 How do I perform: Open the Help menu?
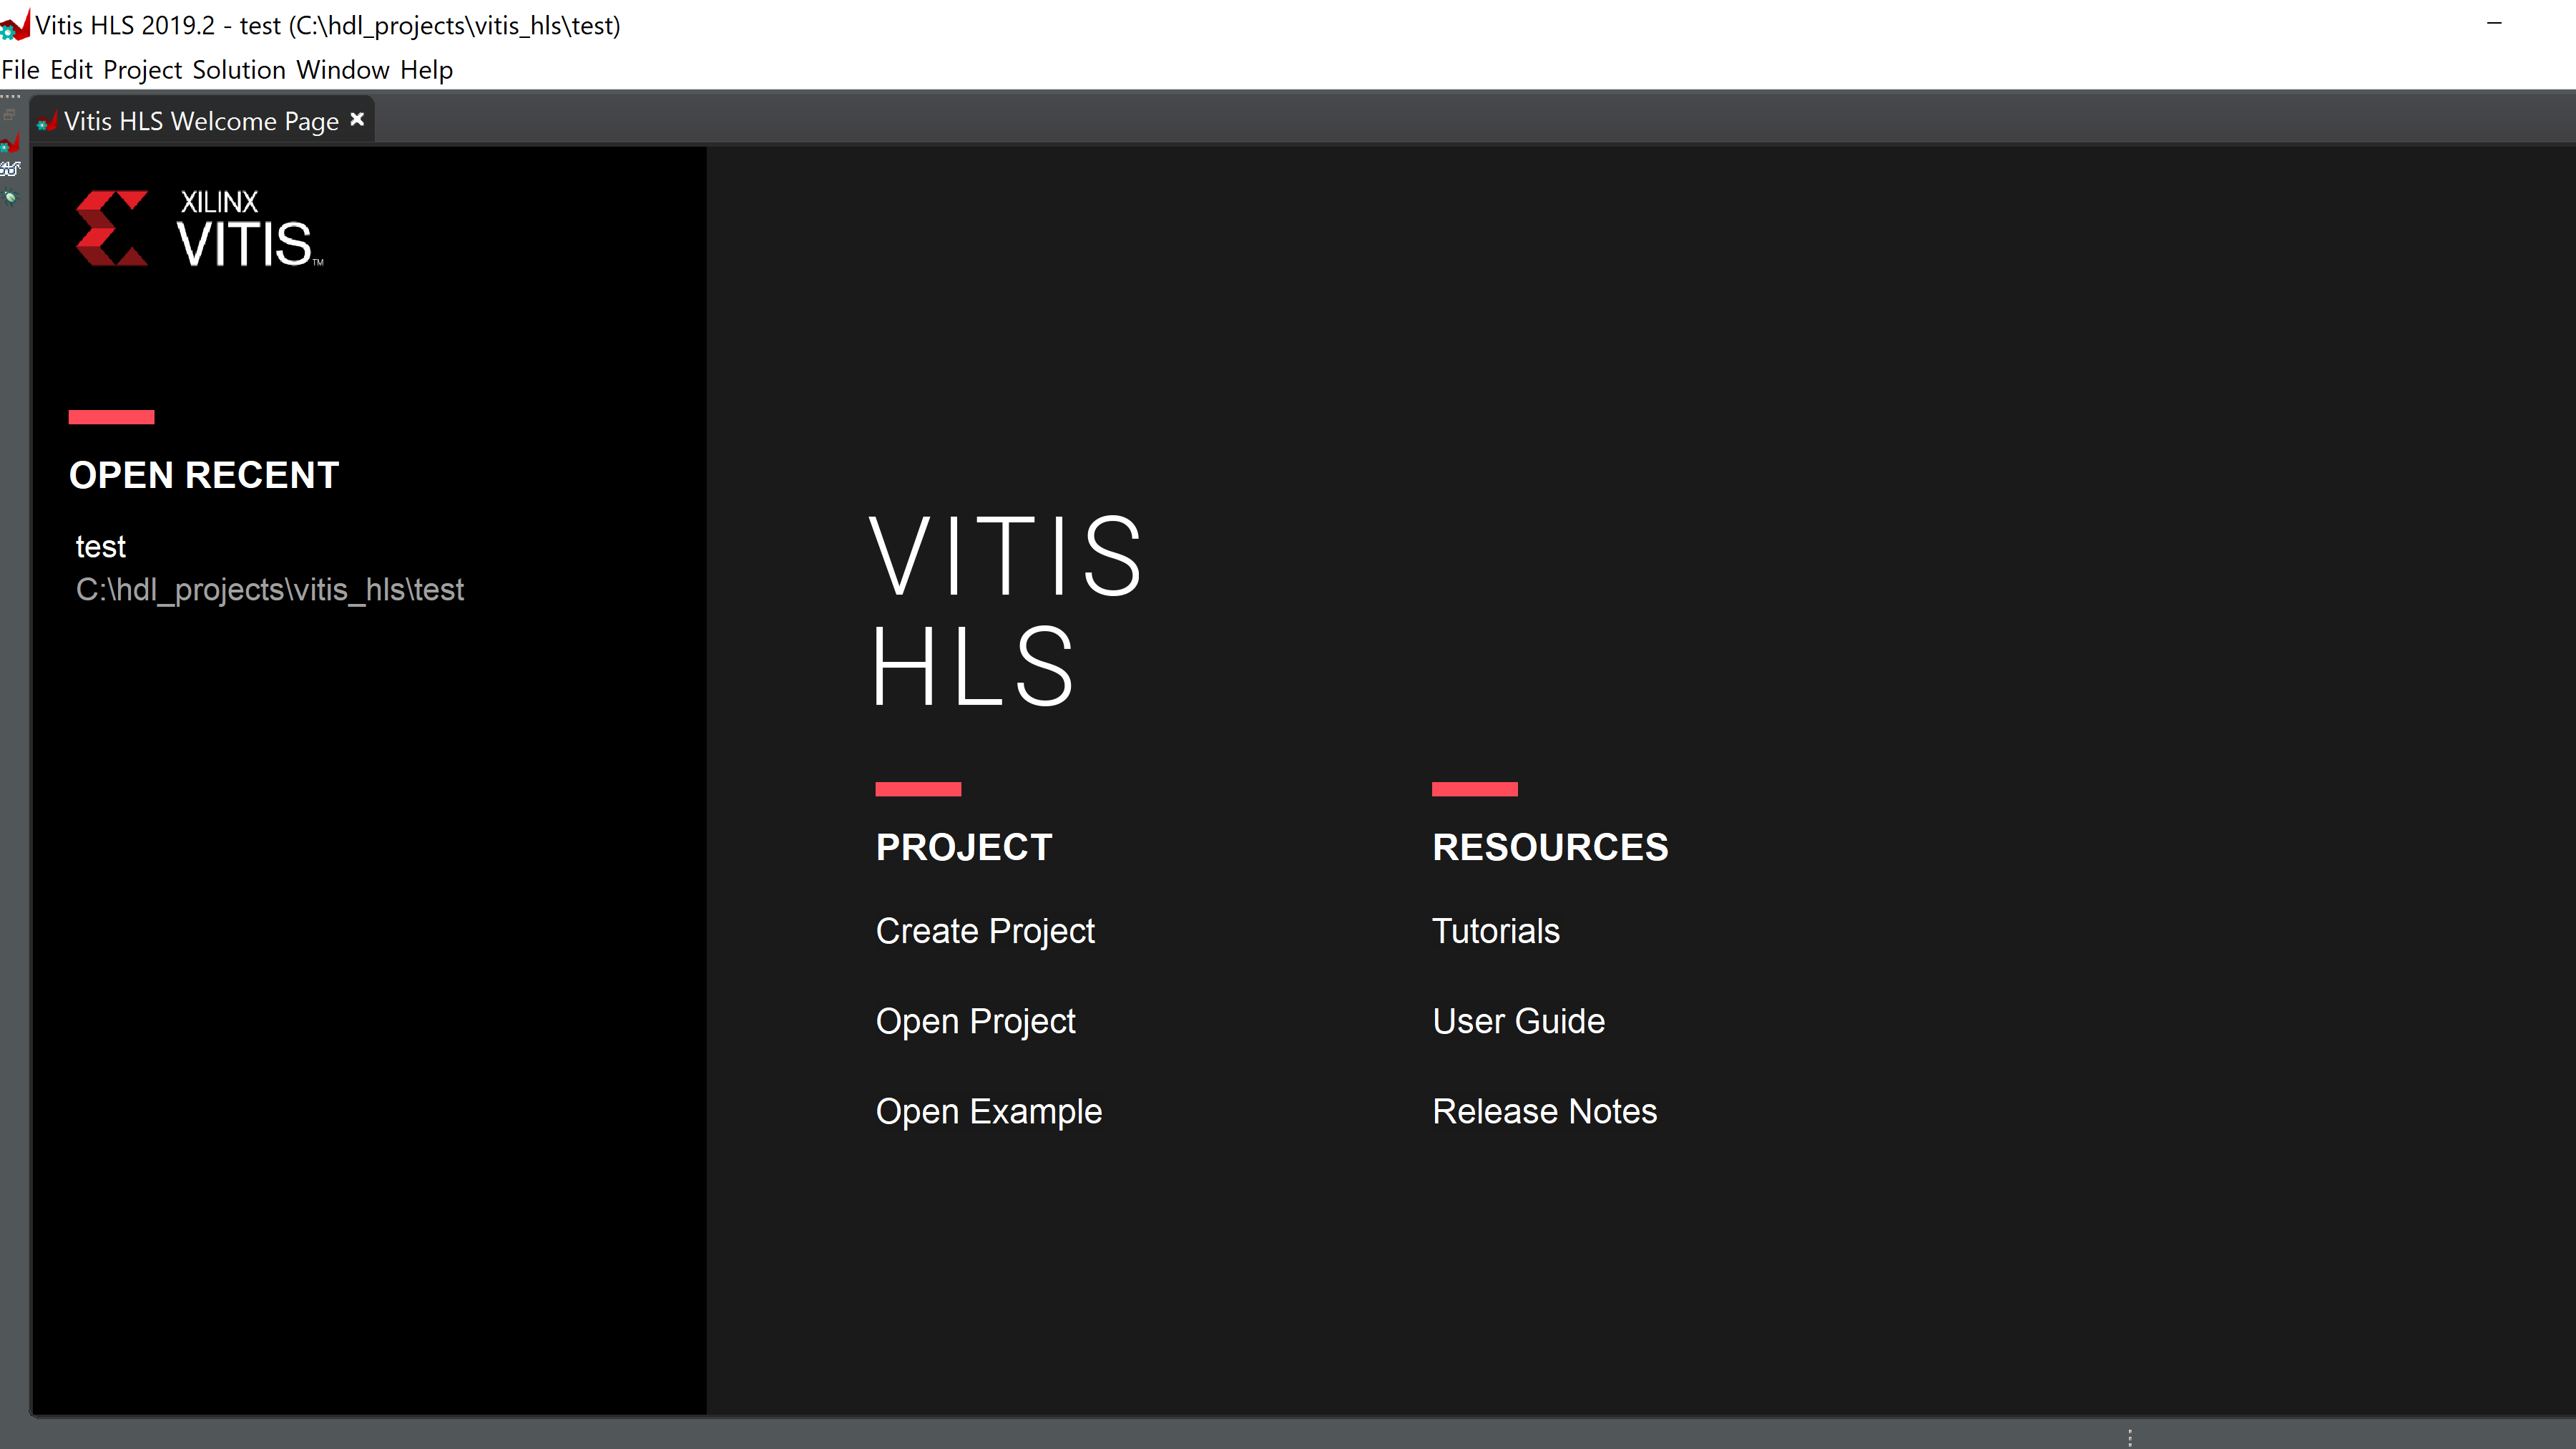426,70
